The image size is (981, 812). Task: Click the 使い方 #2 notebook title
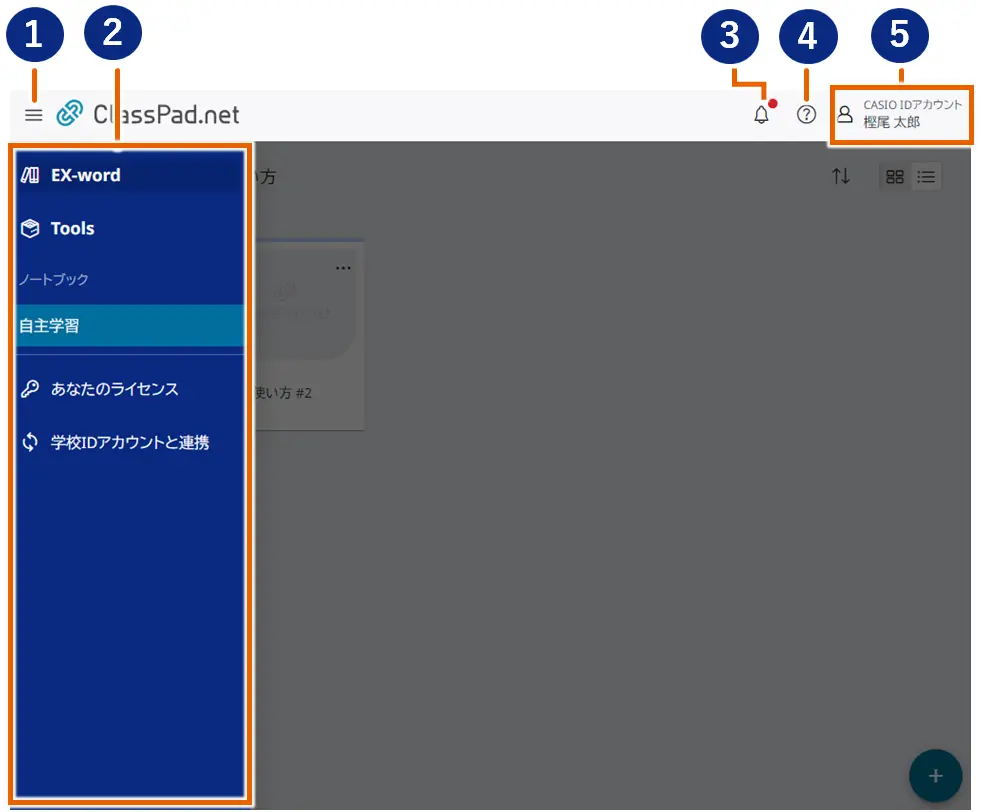286,393
